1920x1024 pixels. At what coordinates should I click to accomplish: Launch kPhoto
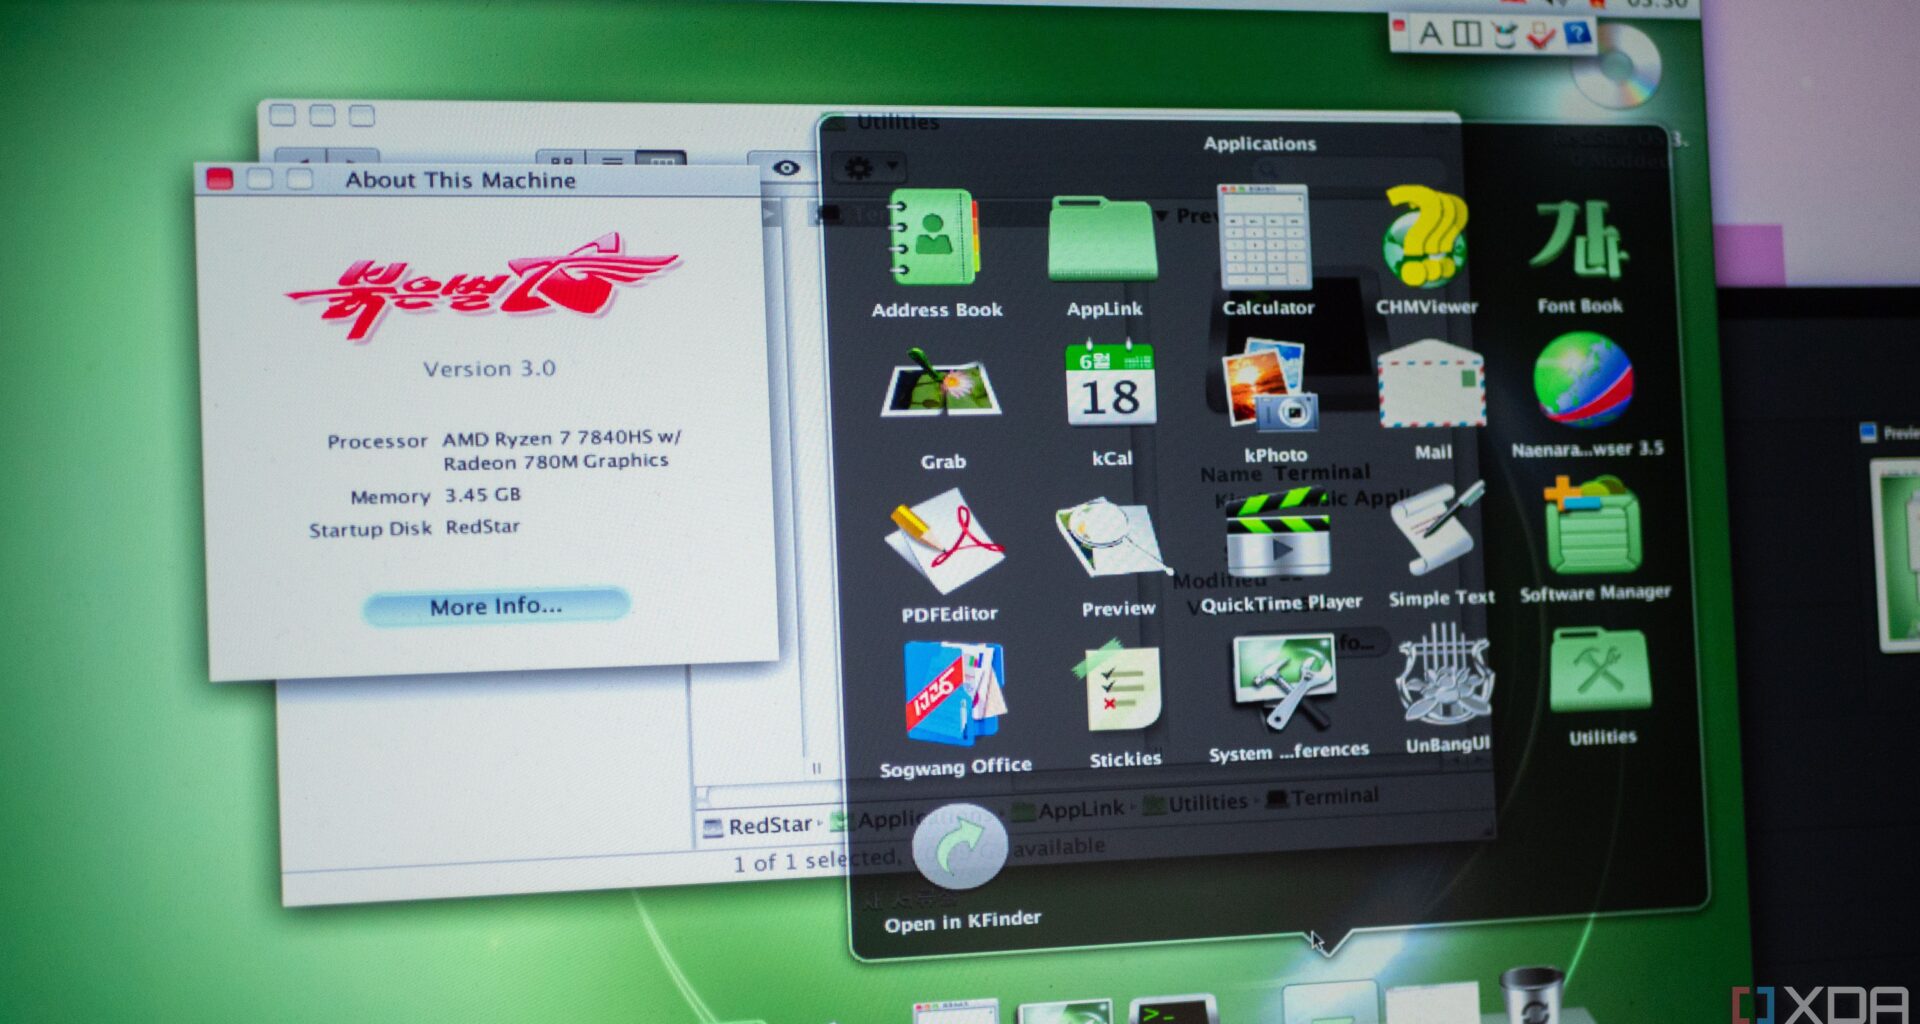pos(1270,384)
